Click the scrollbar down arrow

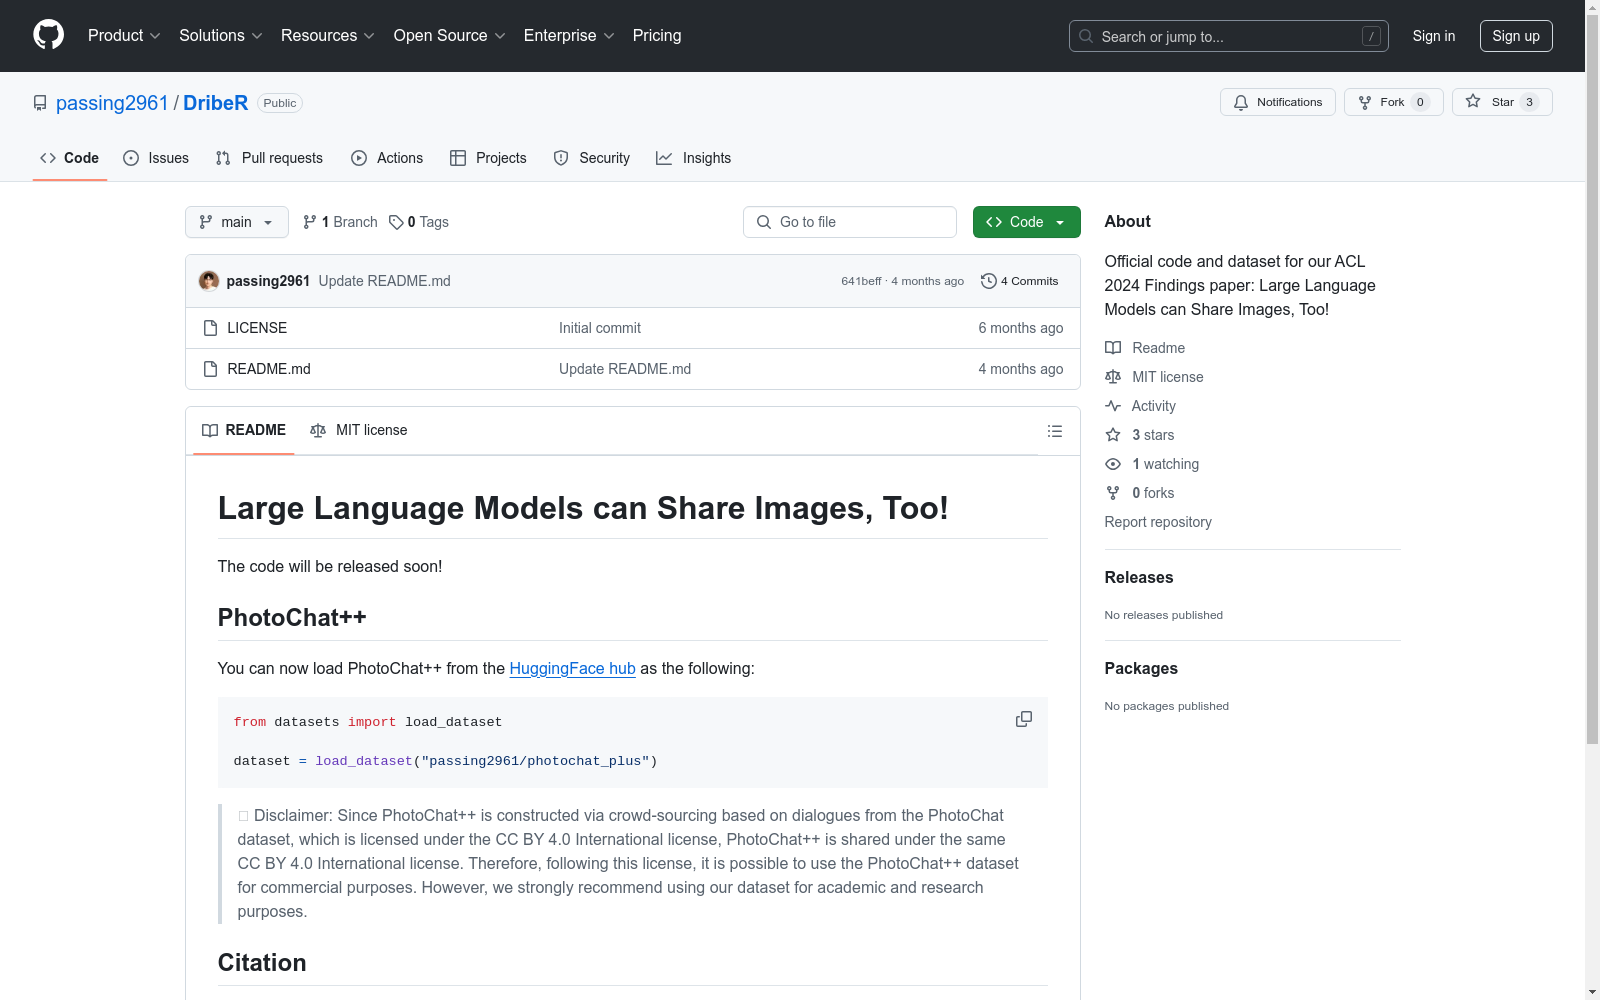(x=1592, y=992)
